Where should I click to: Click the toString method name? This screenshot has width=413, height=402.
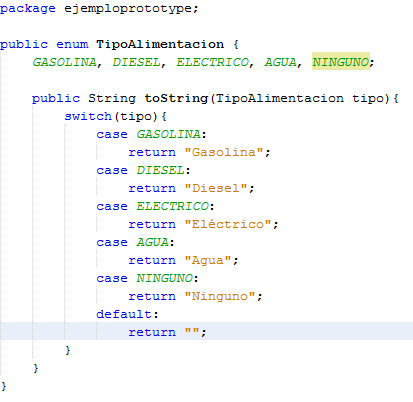point(176,98)
